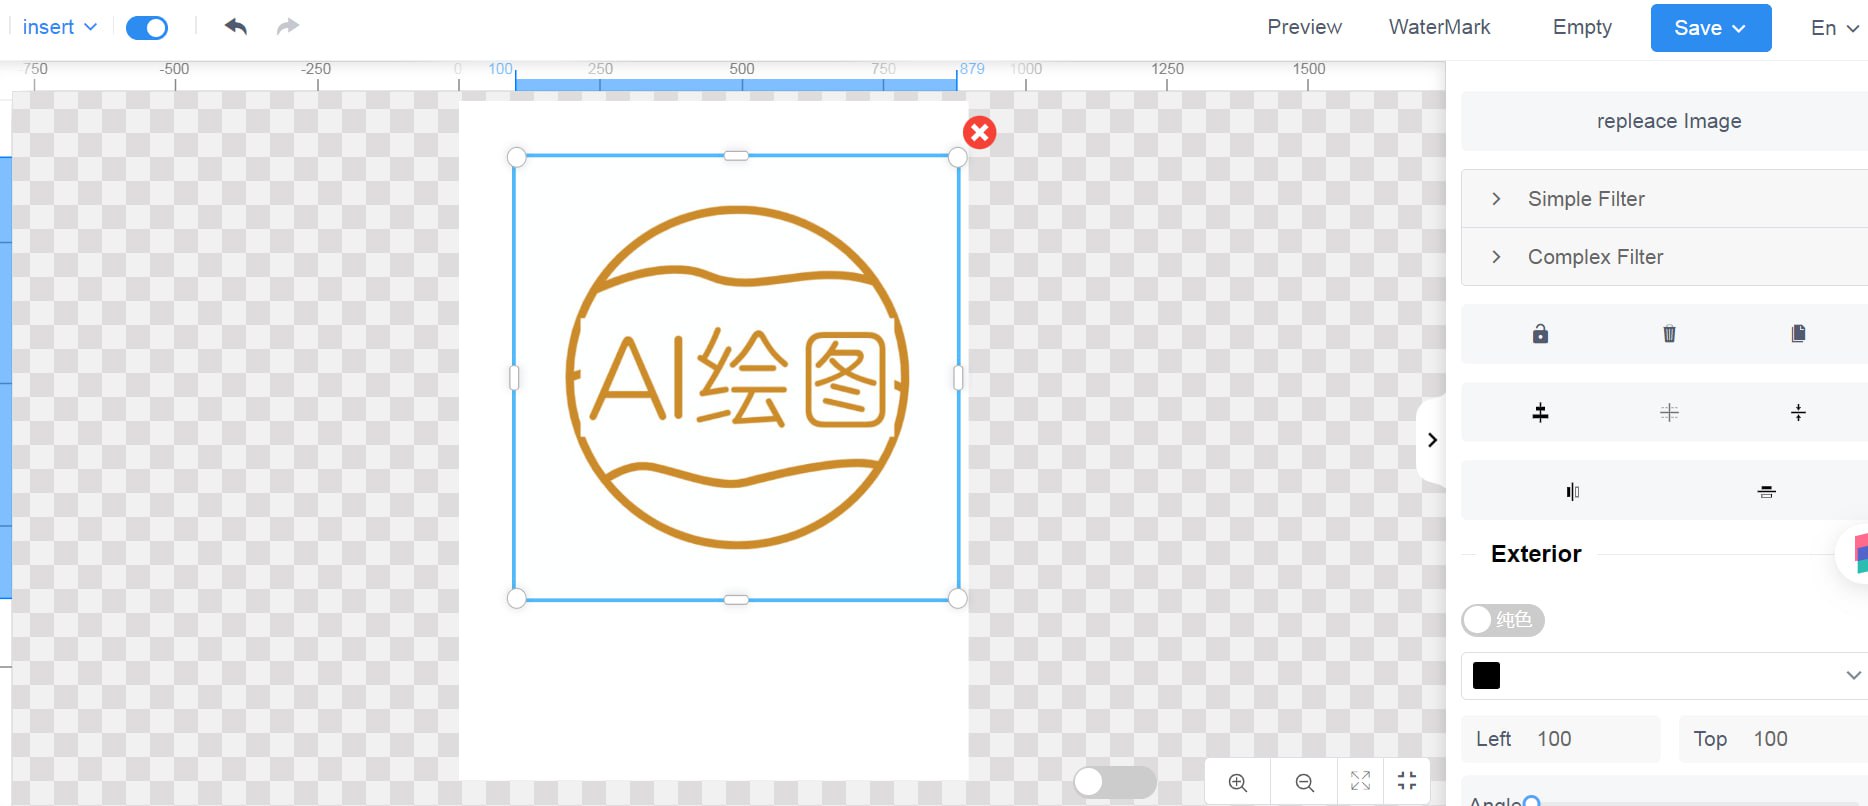Click the black color swatch
This screenshot has width=1868, height=806.
pos(1486,676)
